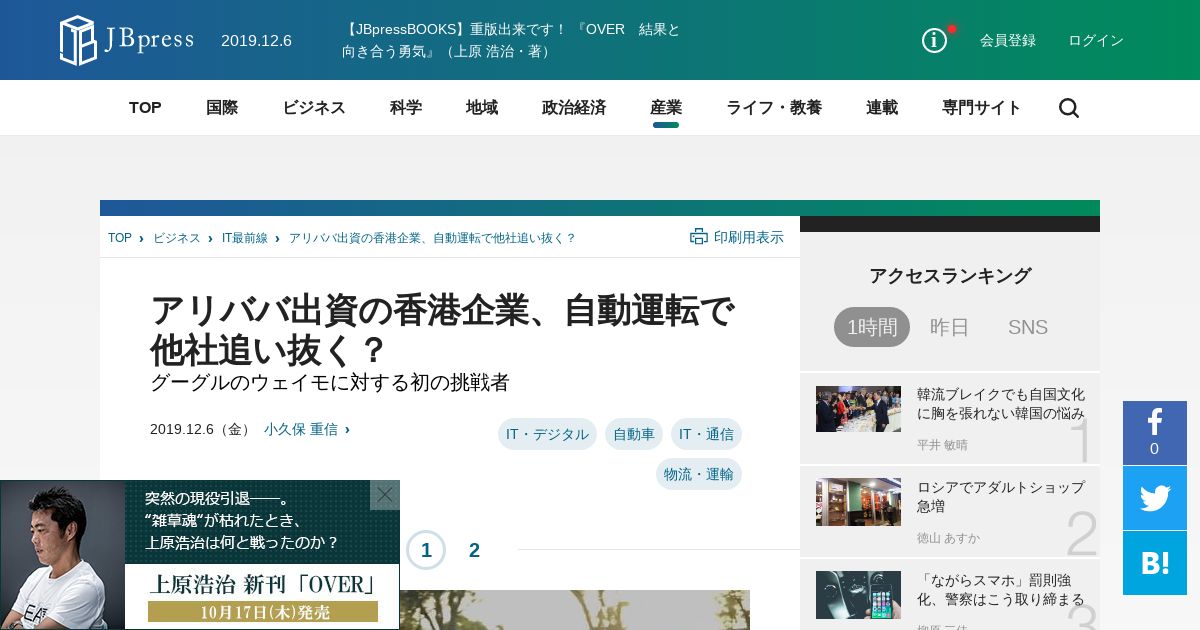Viewport: 1200px width, 630px height.
Task: Open ranking headline 韓流ブレイクでも自国文化に胸を張れない
Action: tap(1001, 404)
